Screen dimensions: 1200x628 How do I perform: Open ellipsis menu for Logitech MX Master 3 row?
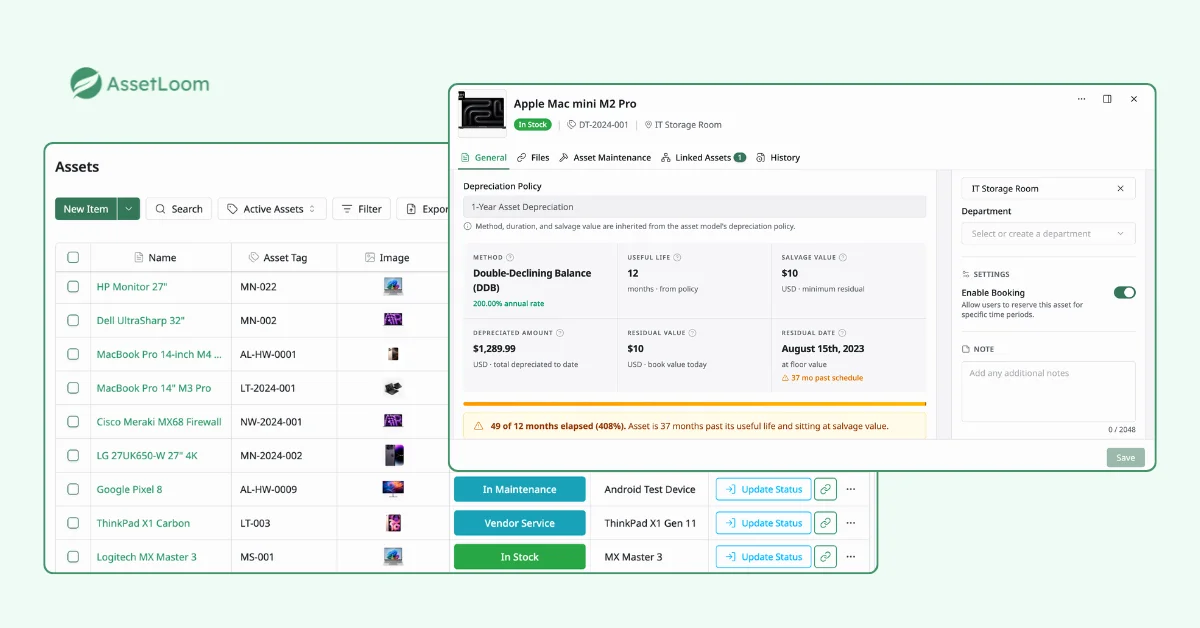pyautogui.click(x=851, y=557)
